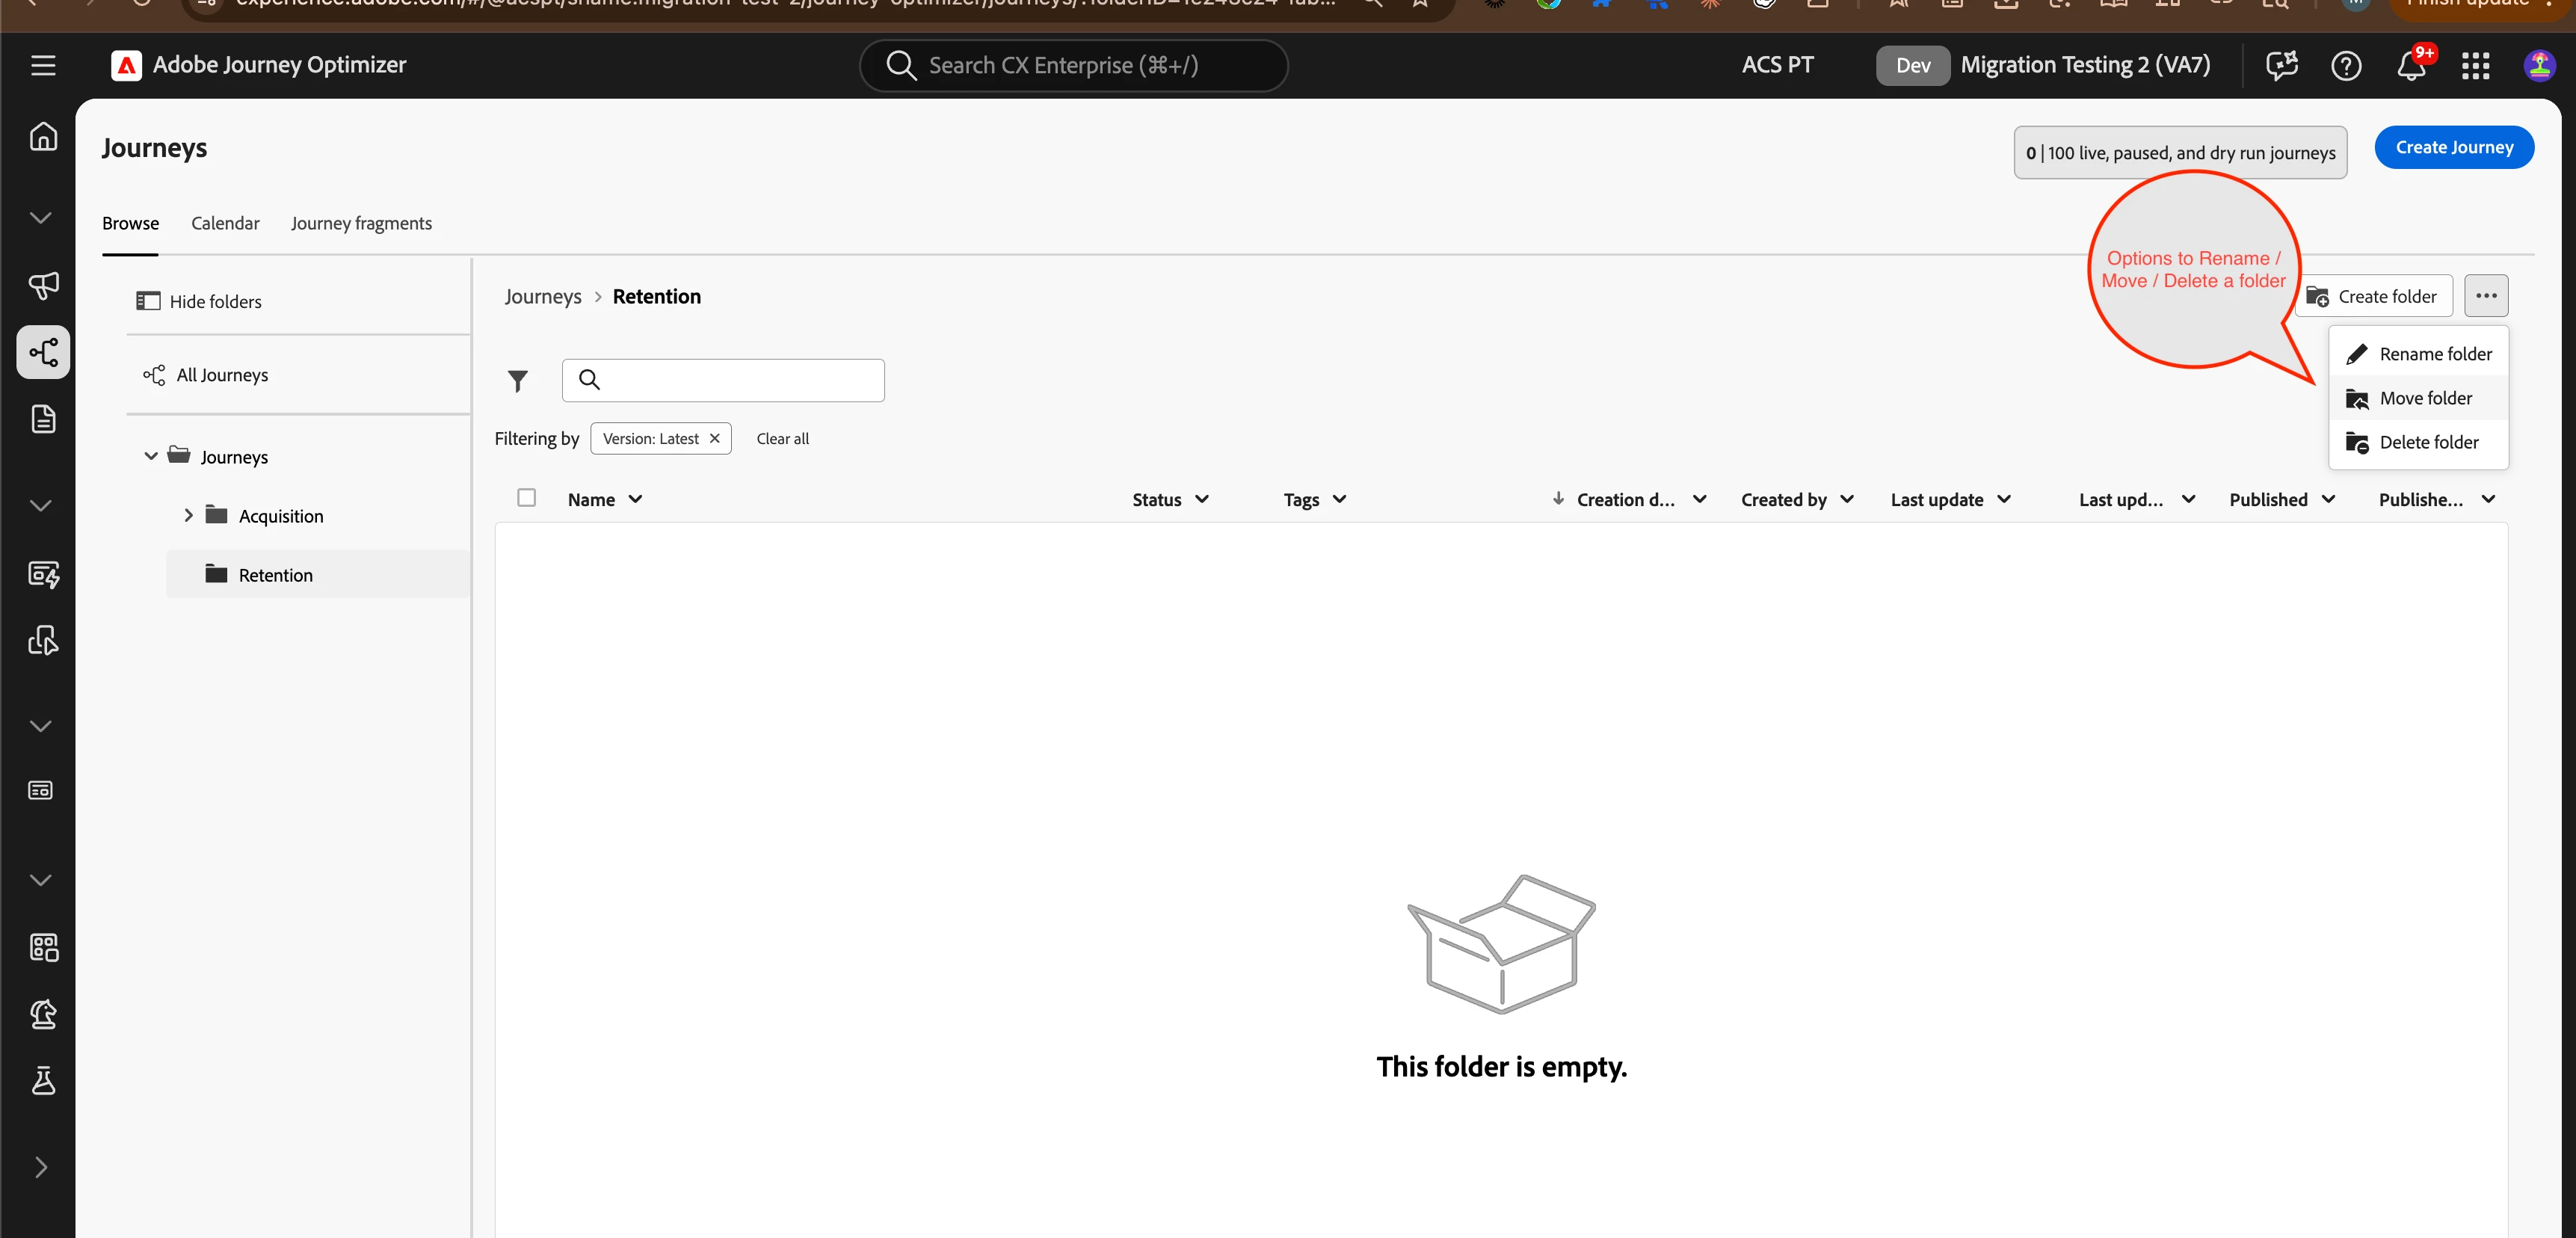
Task: Open notifications bell with 9+ badge
Action: point(2412,65)
